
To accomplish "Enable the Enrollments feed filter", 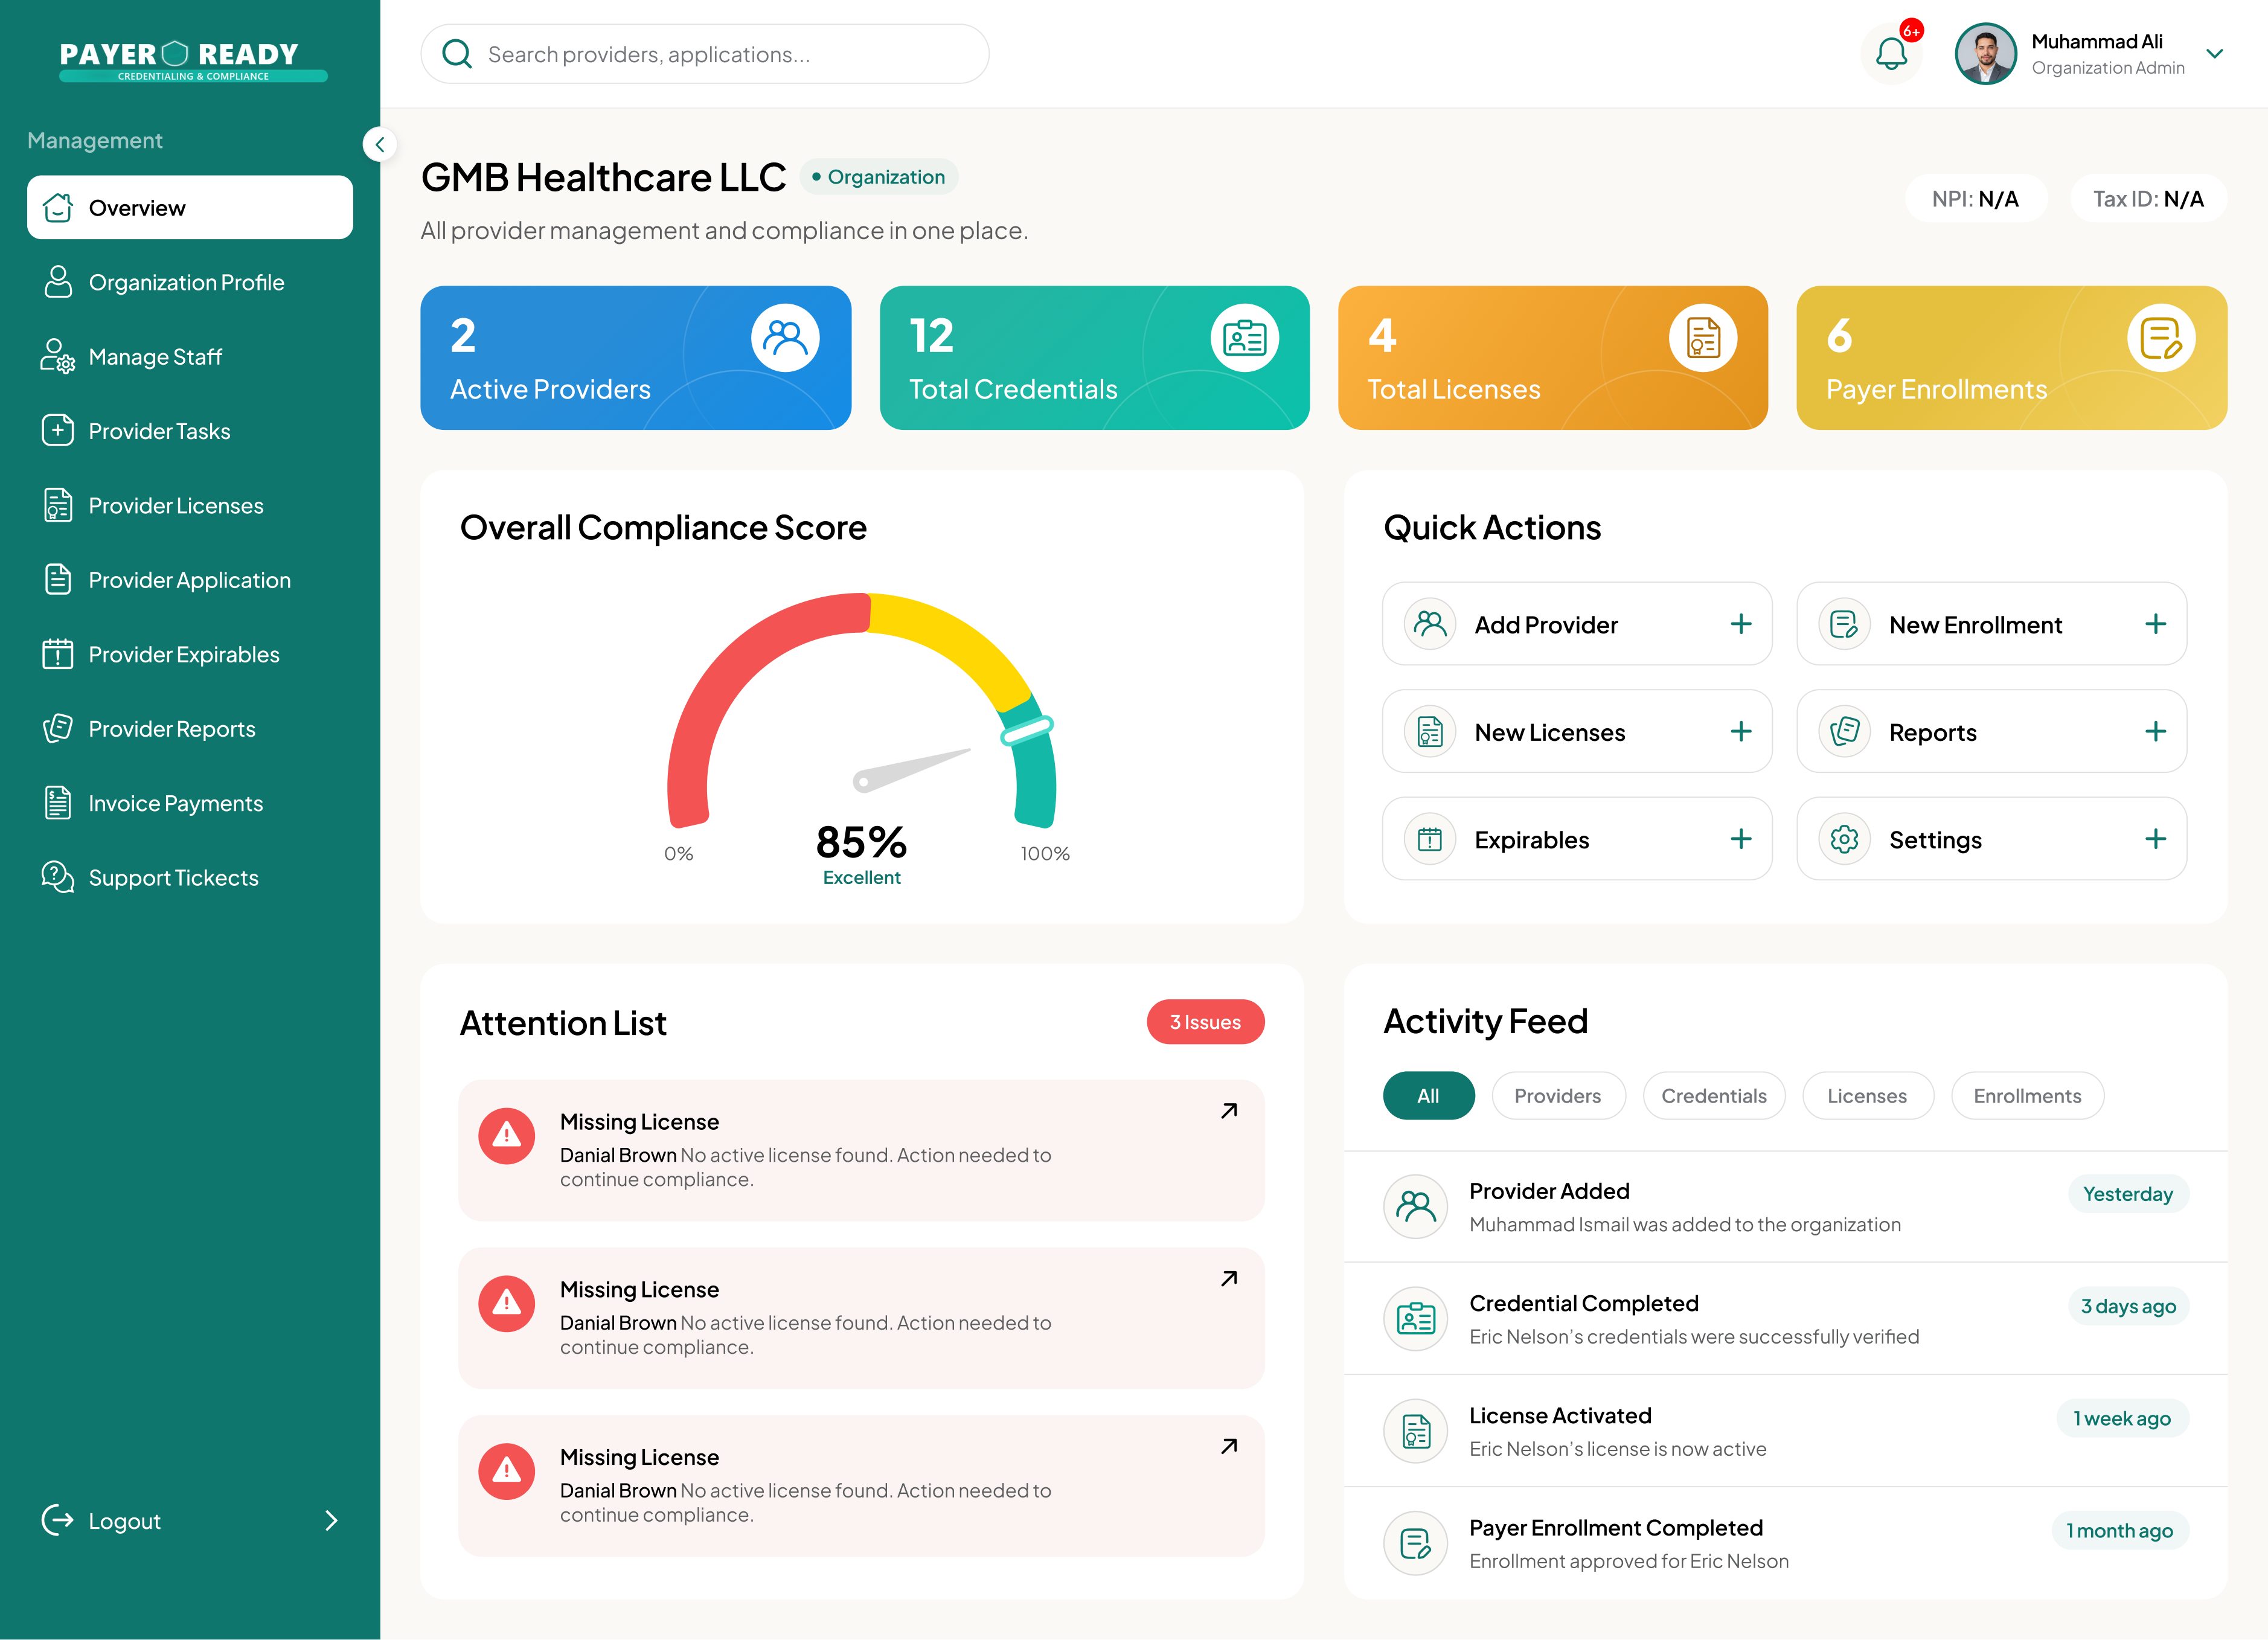I will [2027, 1095].
